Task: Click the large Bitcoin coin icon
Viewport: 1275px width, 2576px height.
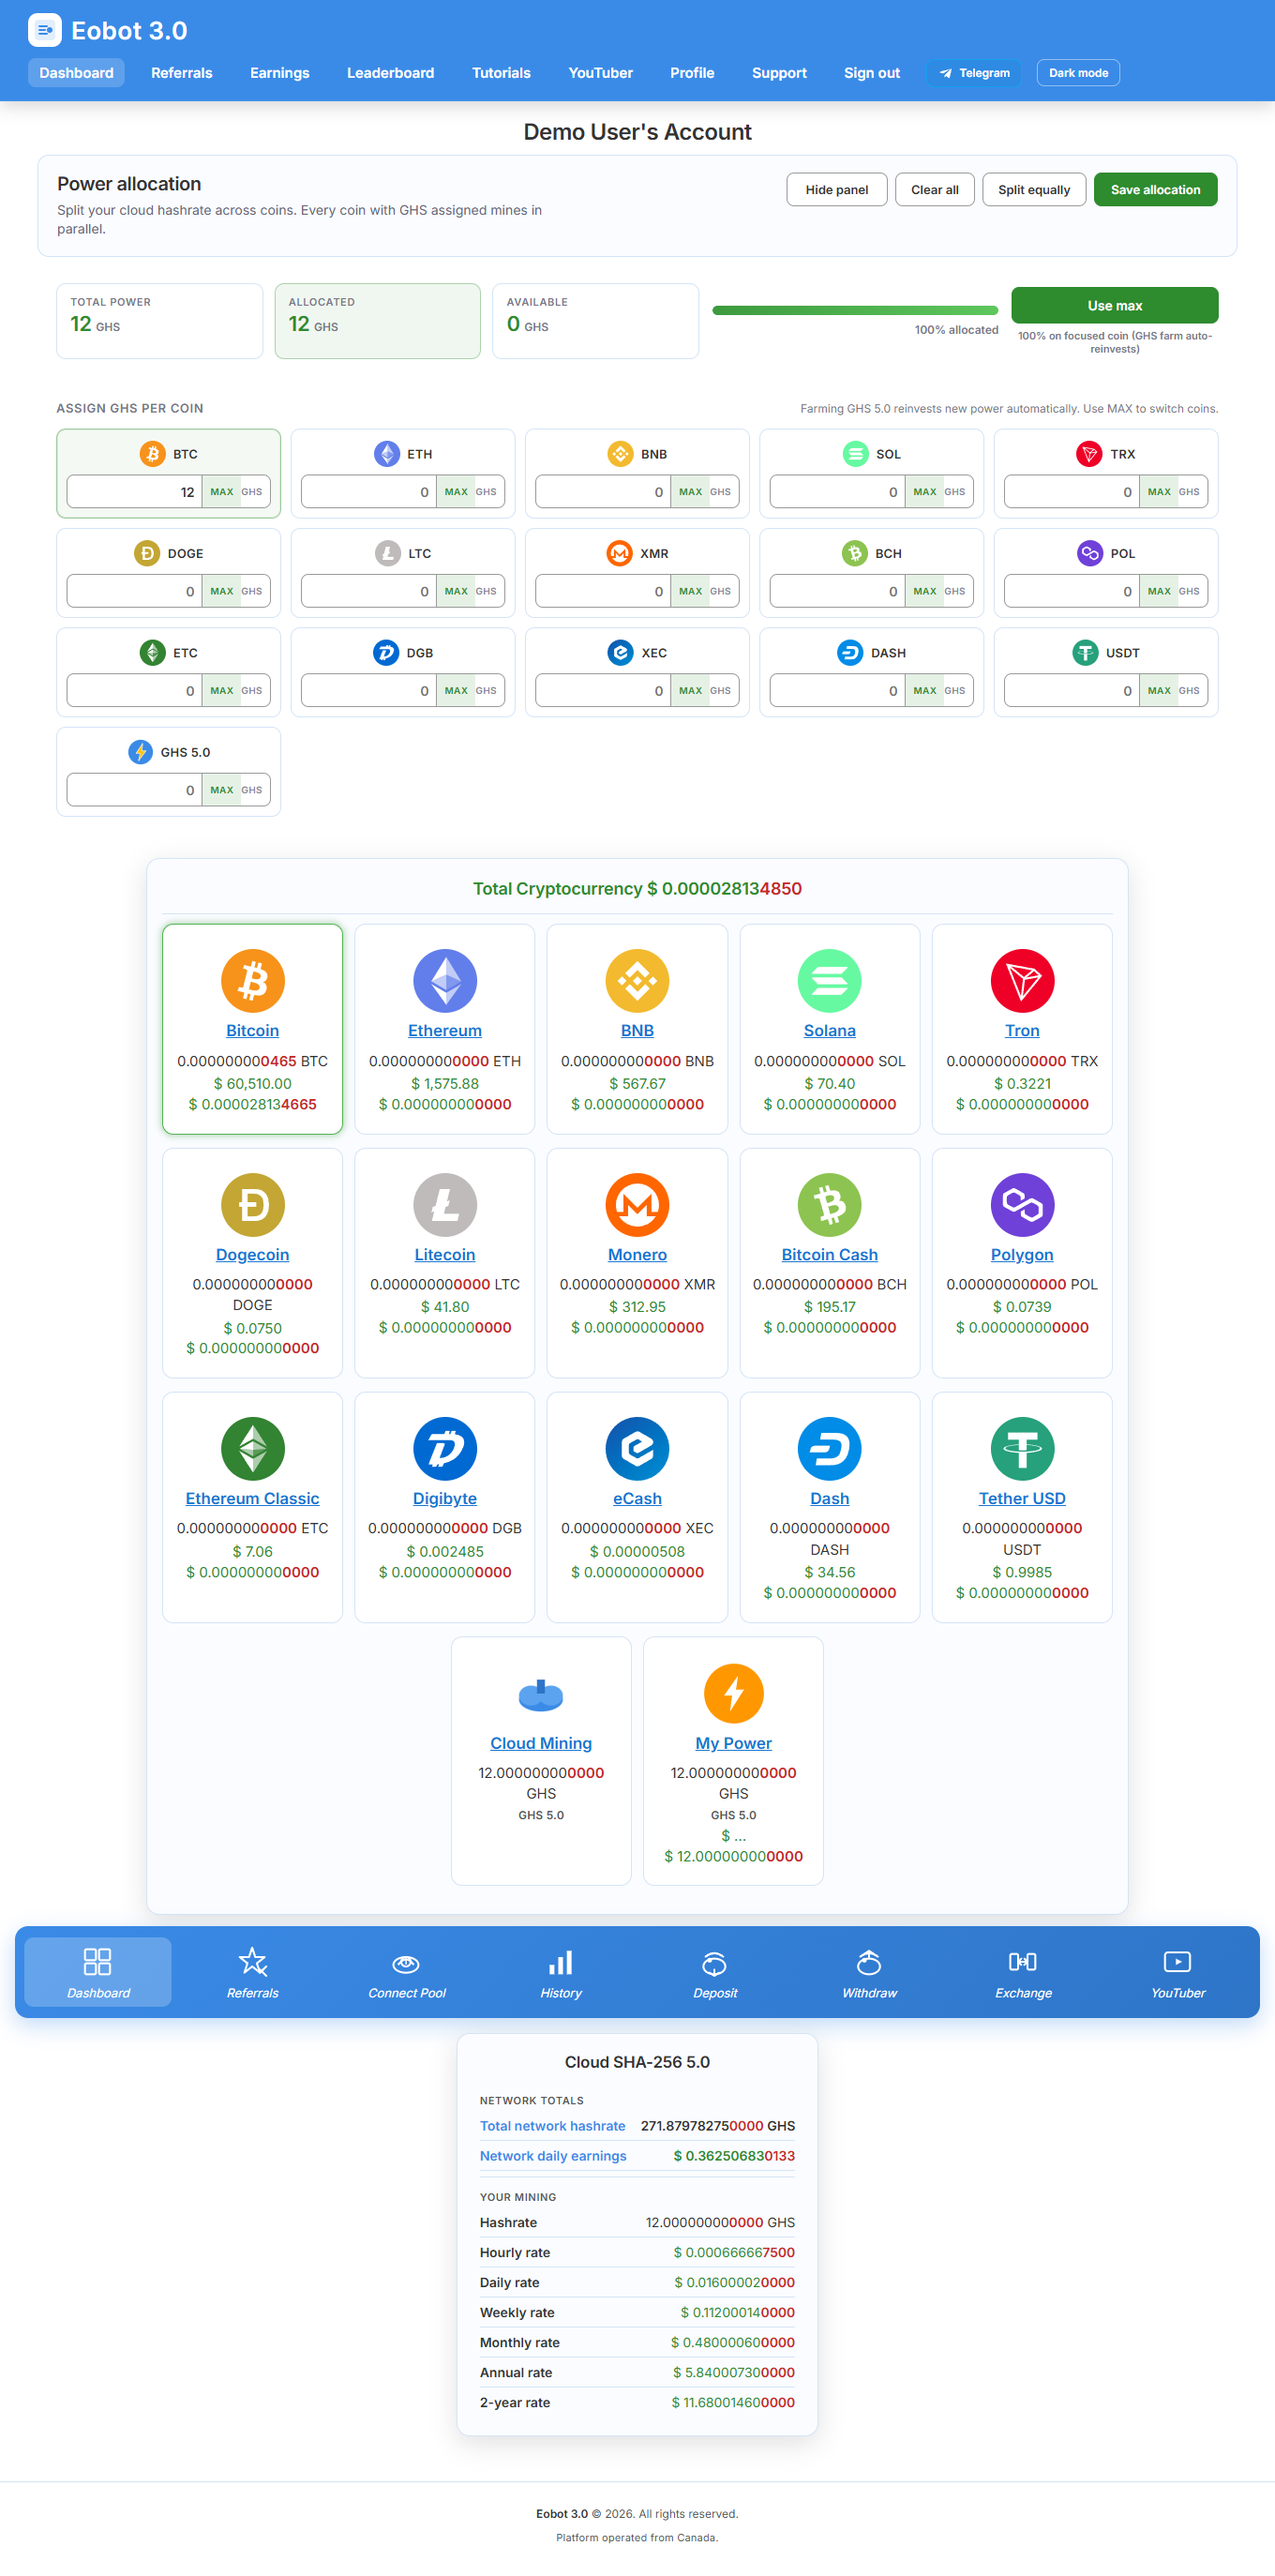Action: [252, 980]
